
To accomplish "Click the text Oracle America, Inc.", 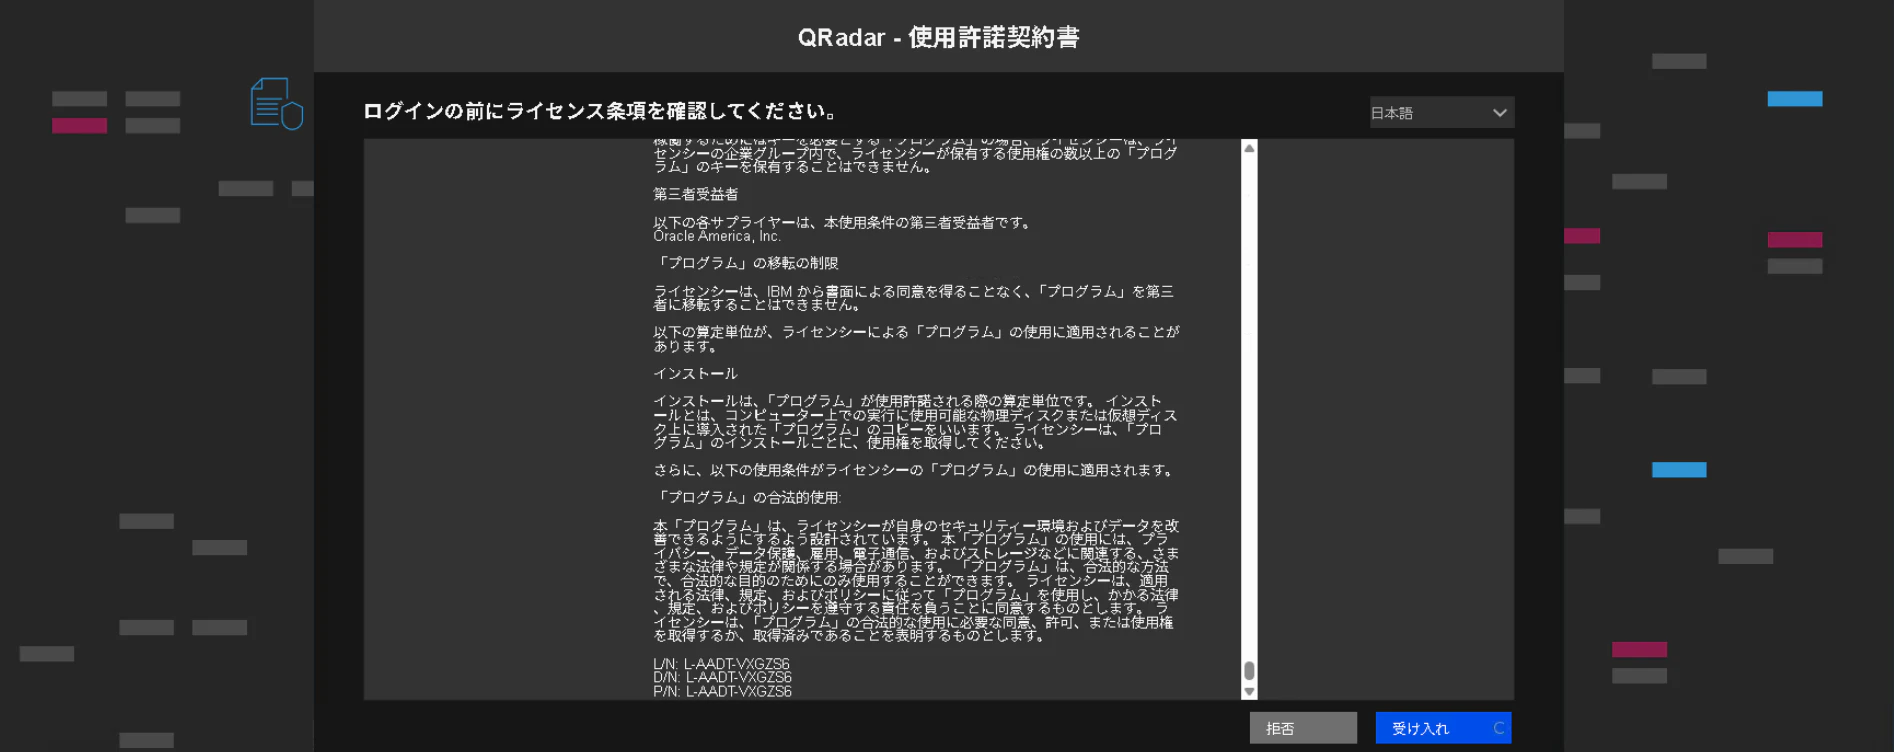I will [717, 236].
